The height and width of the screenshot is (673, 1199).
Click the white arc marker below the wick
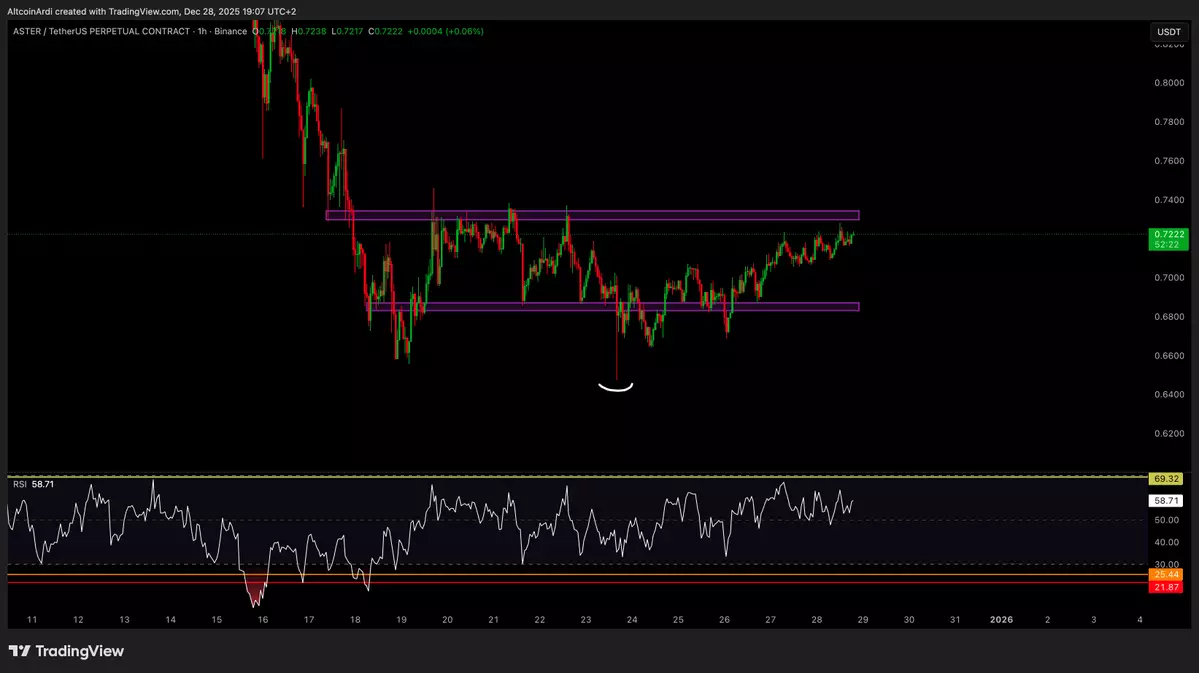pyautogui.click(x=616, y=386)
